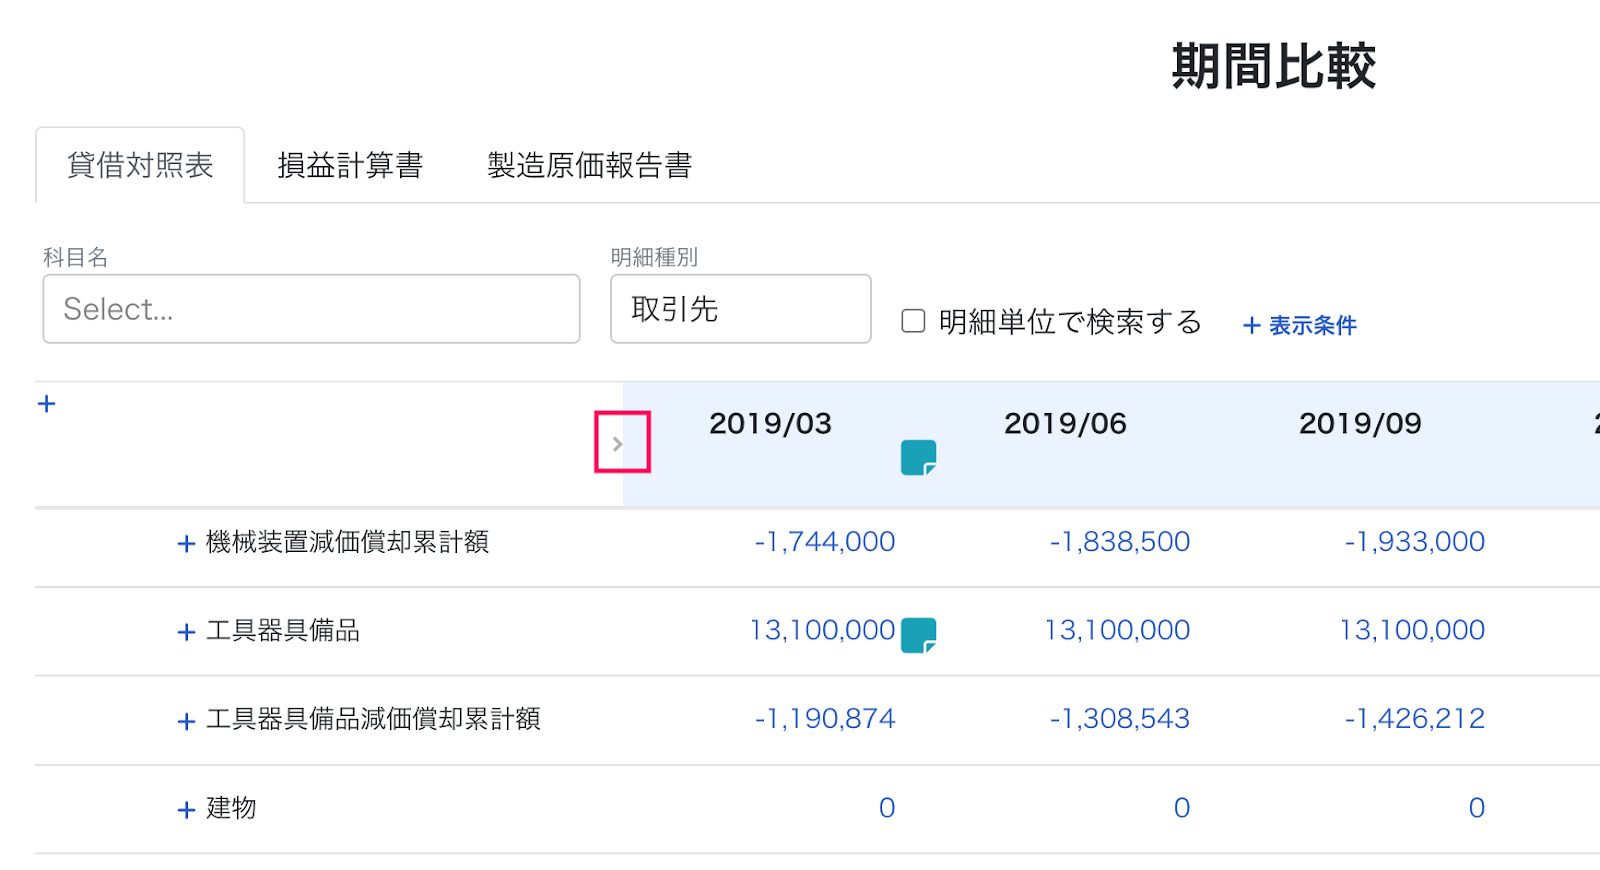The height and width of the screenshot is (870, 1600).
Task: Open the 建物 zero value under 2019/03
Action: [x=887, y=808]
